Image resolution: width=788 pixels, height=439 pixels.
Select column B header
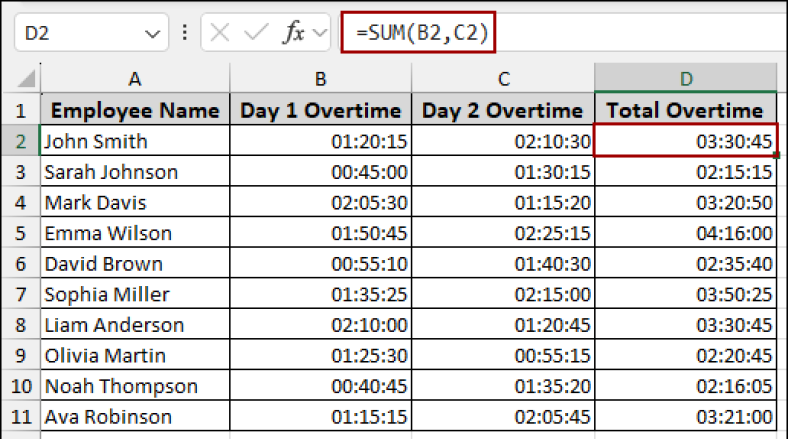tap(320, 79)
